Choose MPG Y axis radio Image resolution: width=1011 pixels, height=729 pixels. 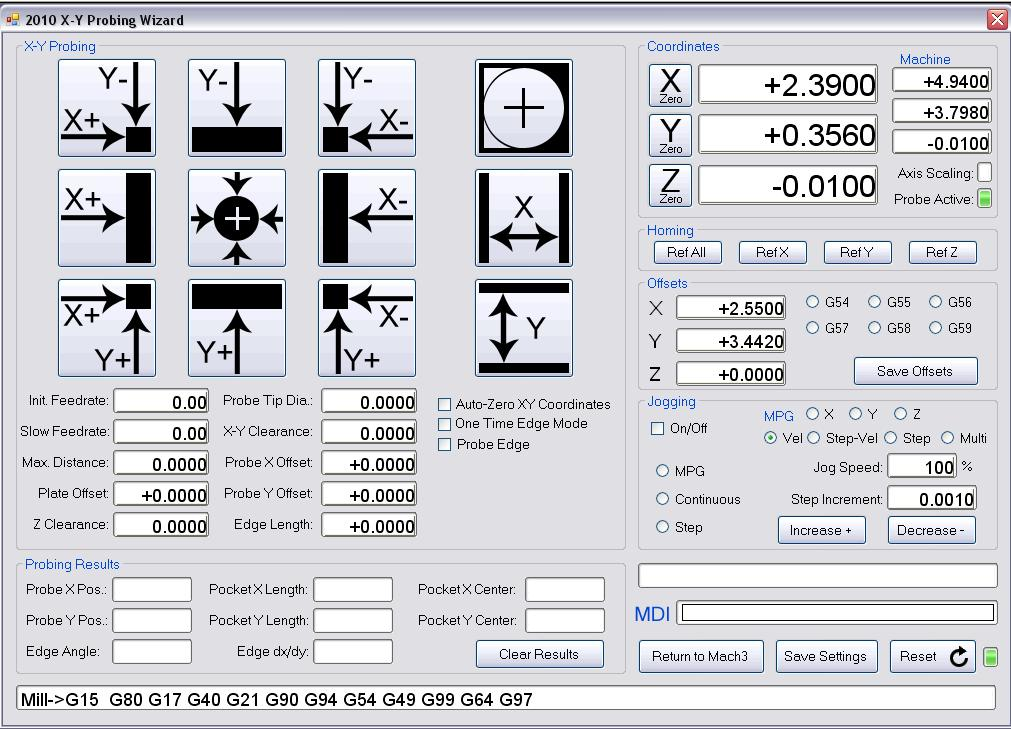coord(856,414)
